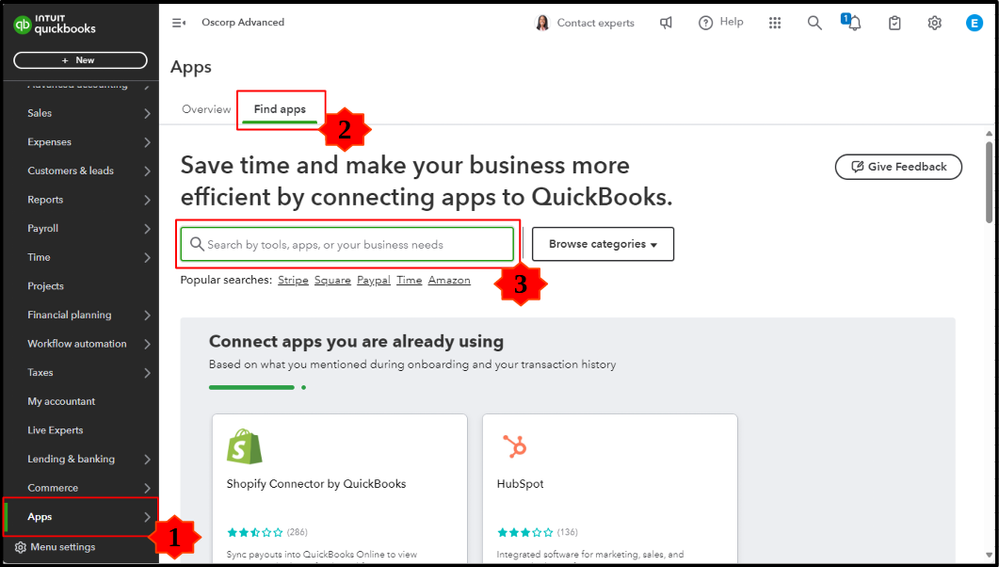Click the Shopify logo icon
Screen dimensions: 999x567
(245, 446)
